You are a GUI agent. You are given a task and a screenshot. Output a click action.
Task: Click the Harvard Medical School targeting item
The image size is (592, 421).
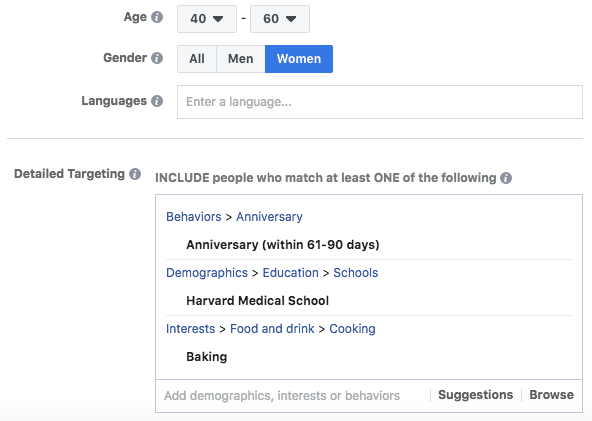pyautogui.click(x=257, y=301)
